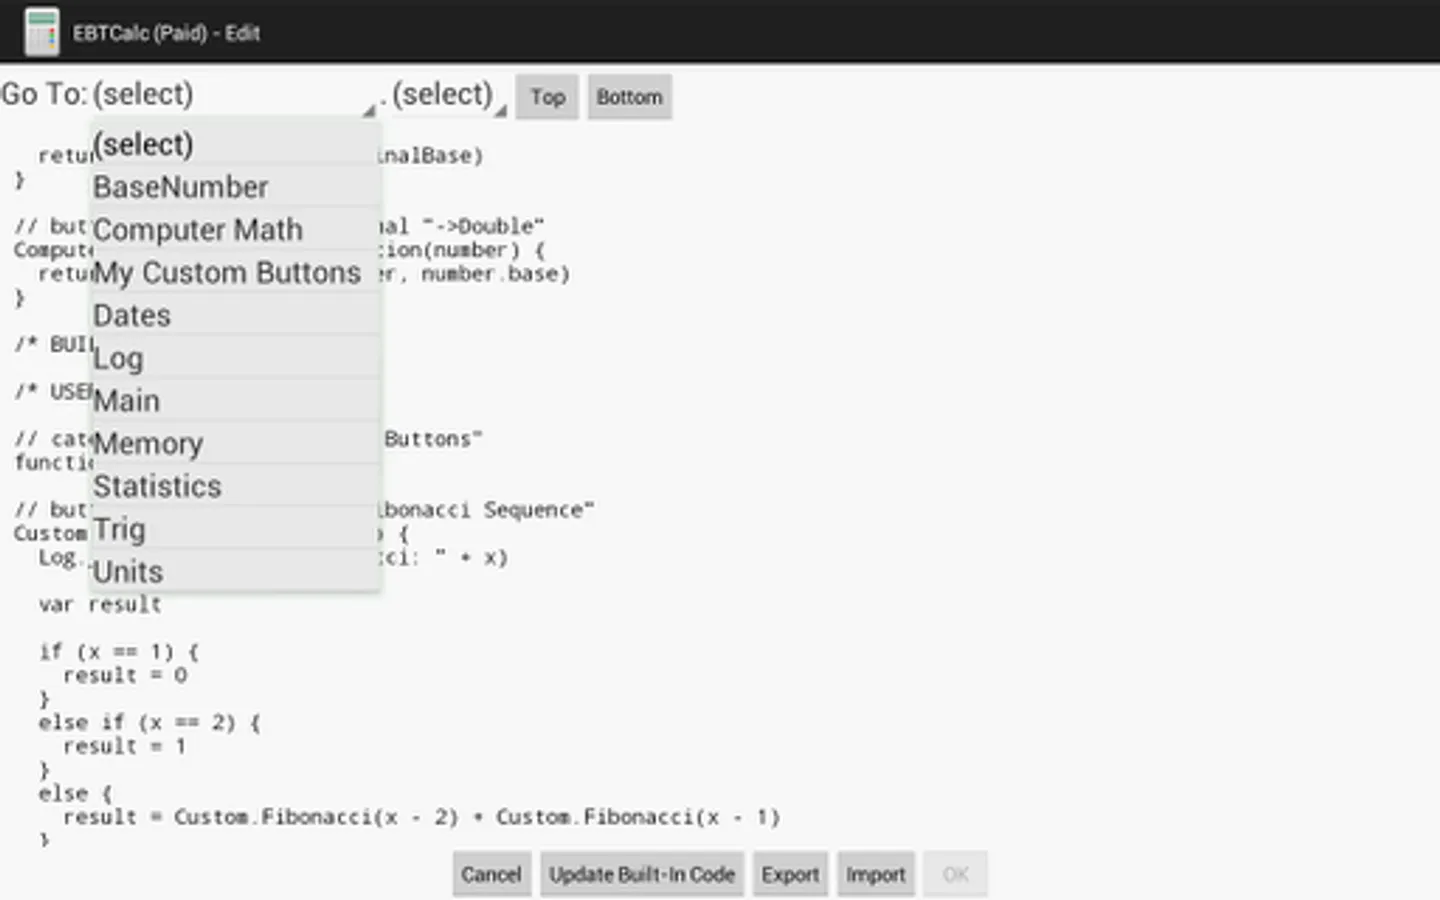Jump to Top of the code
1440x900 pixels.
click(x=547, y=97)
